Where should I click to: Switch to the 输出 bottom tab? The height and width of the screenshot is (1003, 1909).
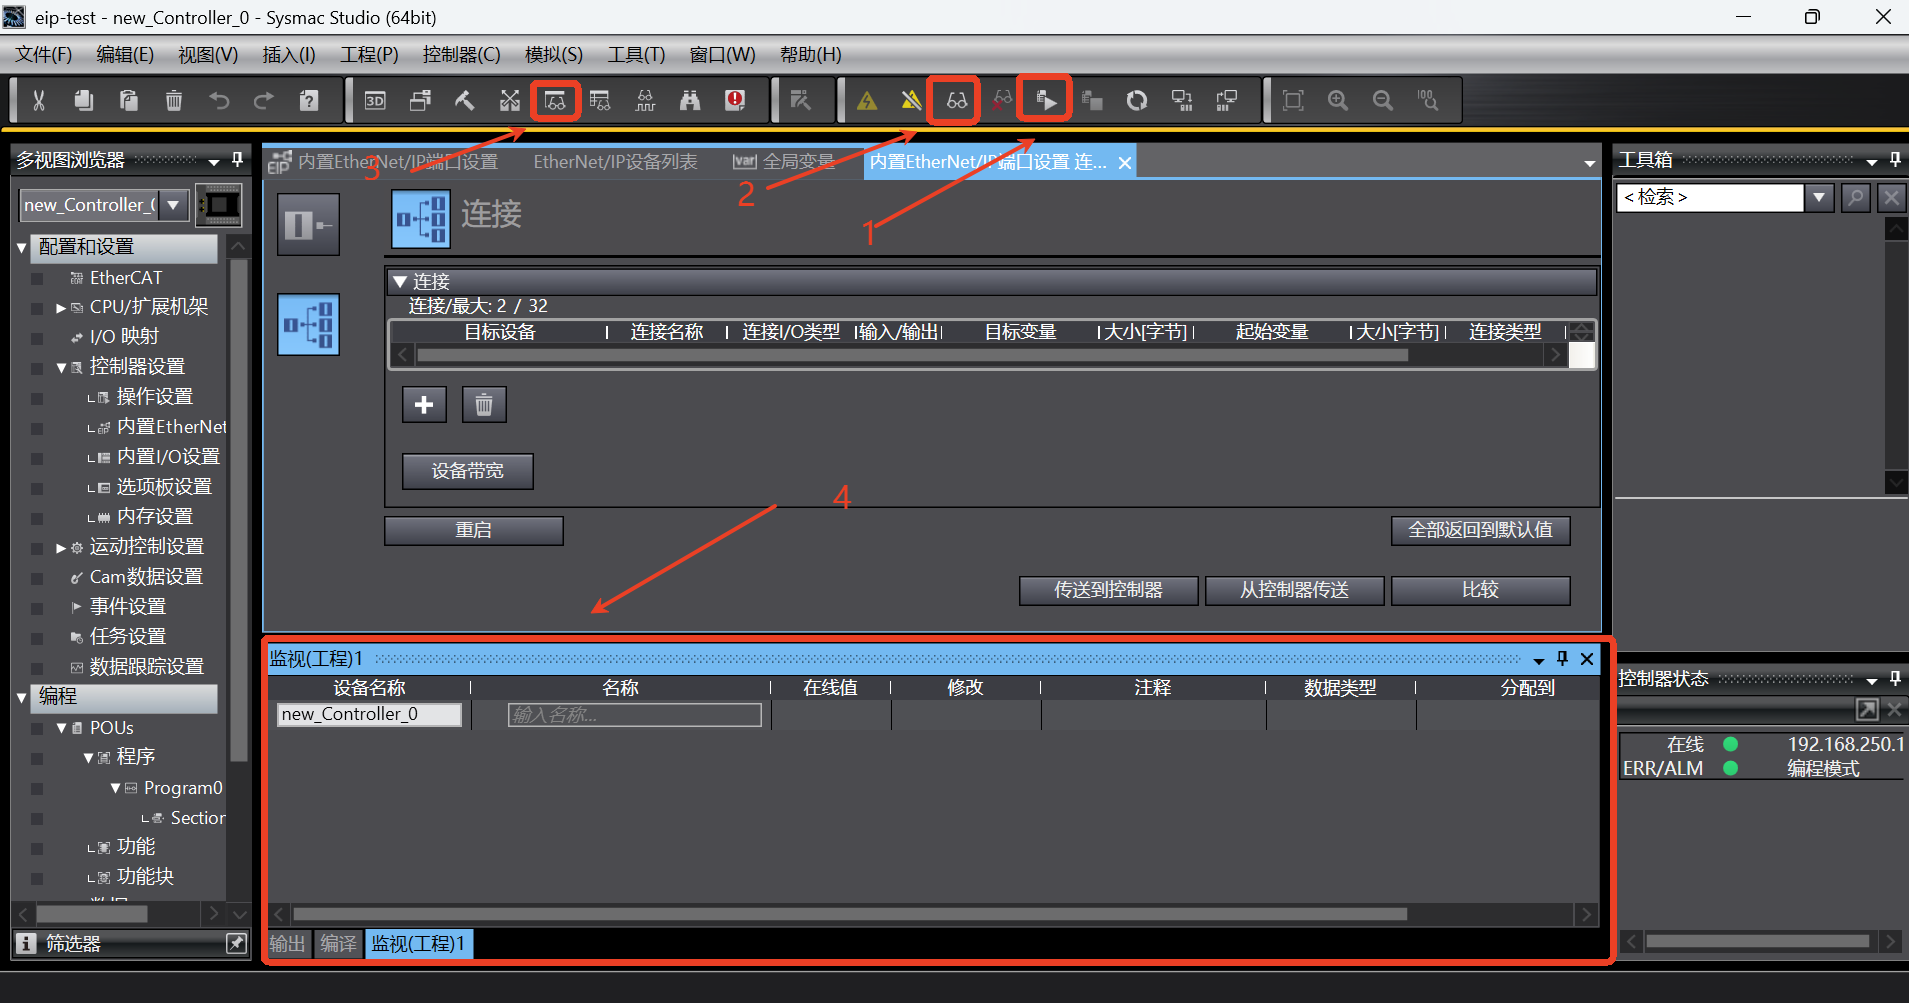coord(288,943)
